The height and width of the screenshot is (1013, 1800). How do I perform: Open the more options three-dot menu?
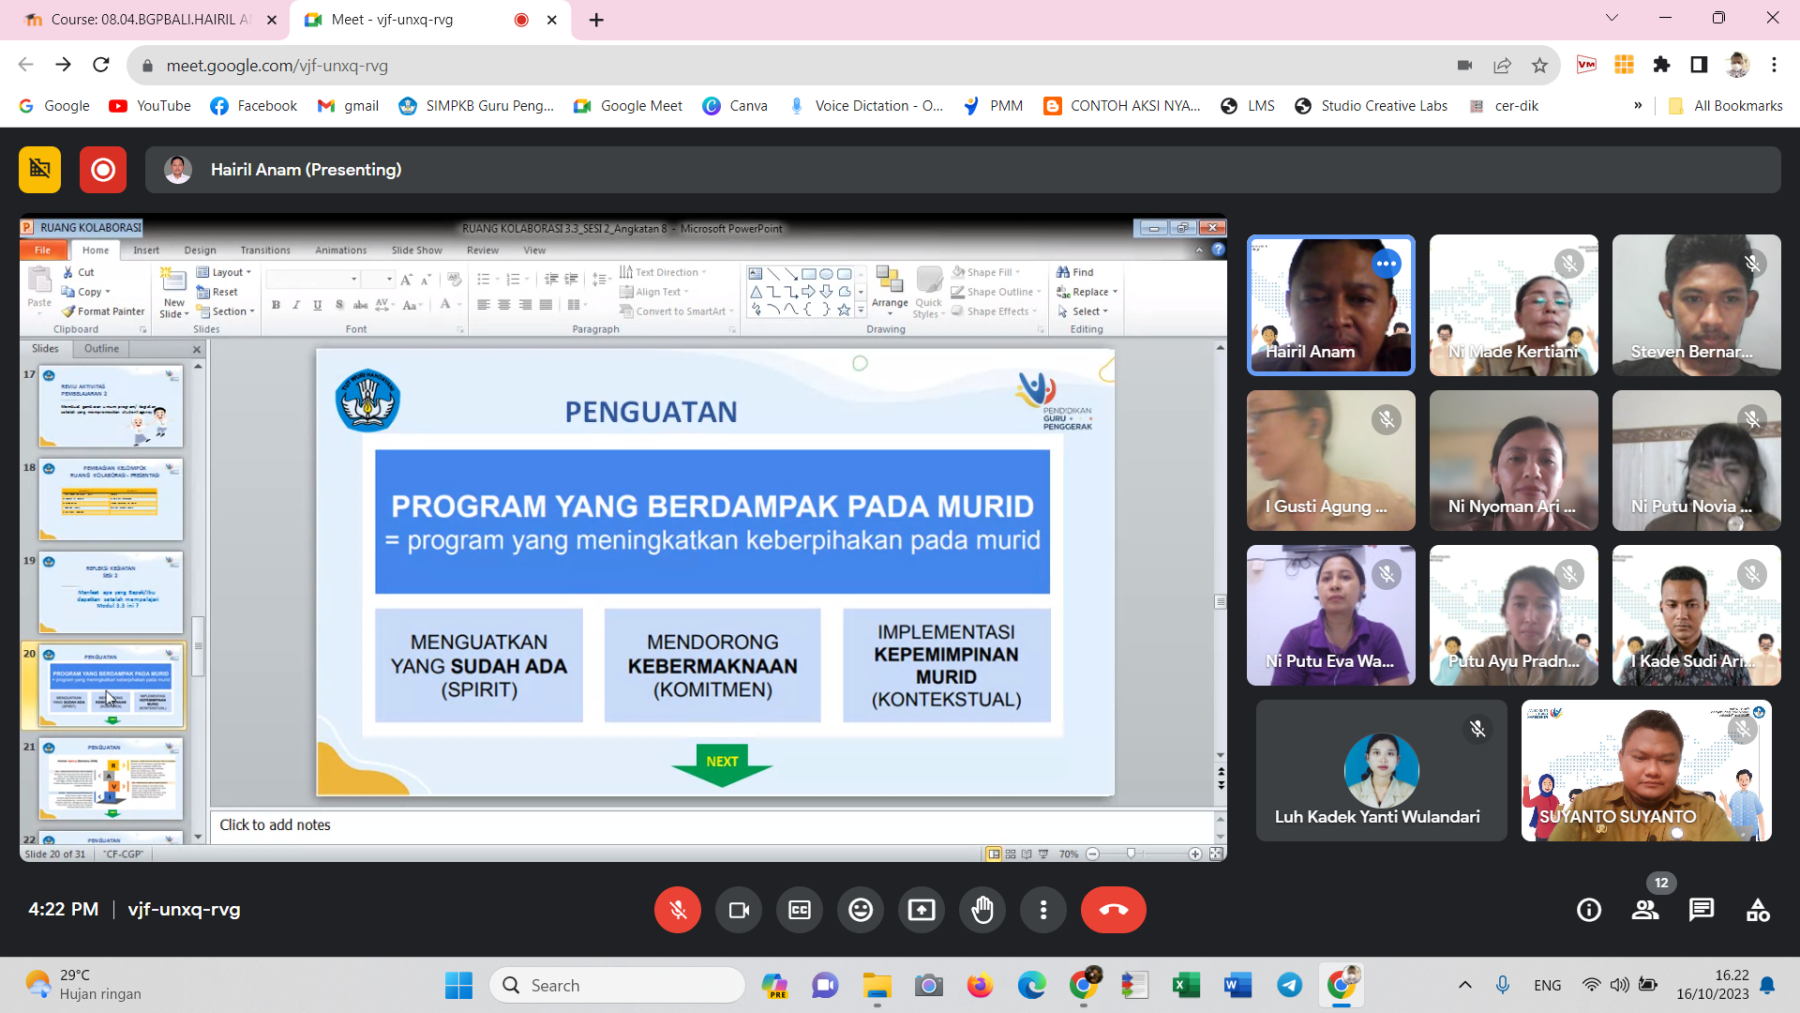point(1043,909)
